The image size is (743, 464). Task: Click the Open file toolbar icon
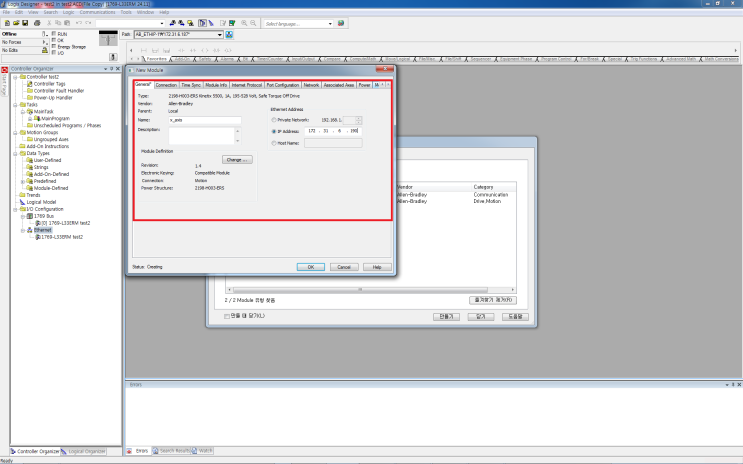tap(16, 23)
